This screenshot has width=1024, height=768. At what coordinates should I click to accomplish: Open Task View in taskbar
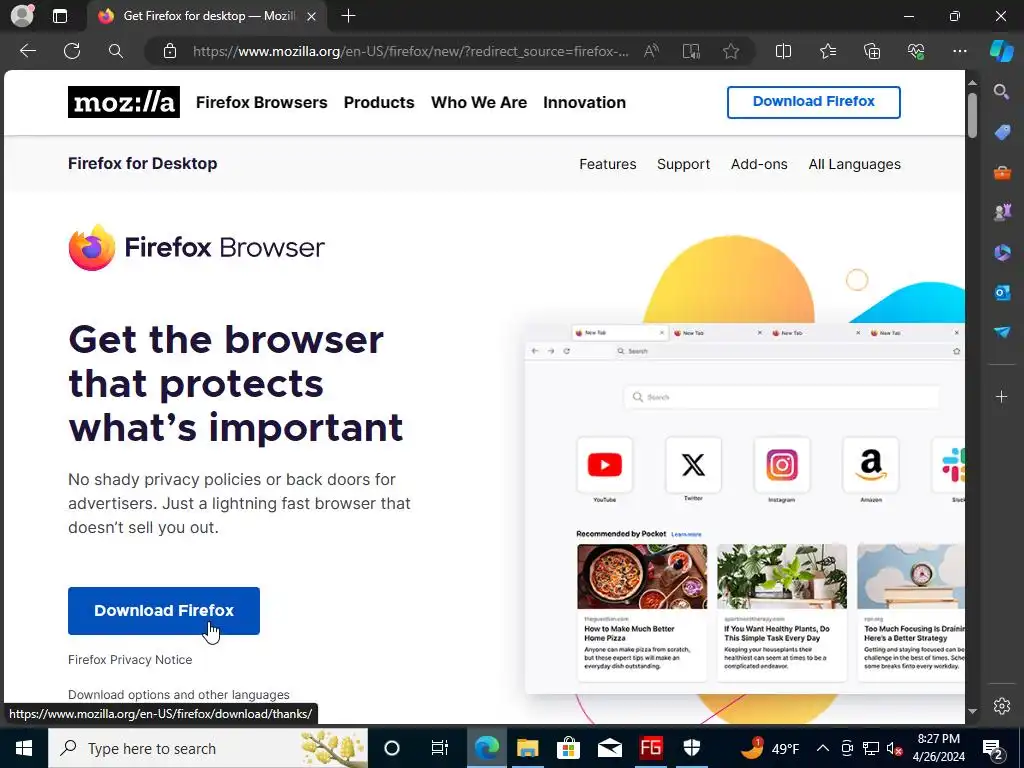tap(440, 748)
